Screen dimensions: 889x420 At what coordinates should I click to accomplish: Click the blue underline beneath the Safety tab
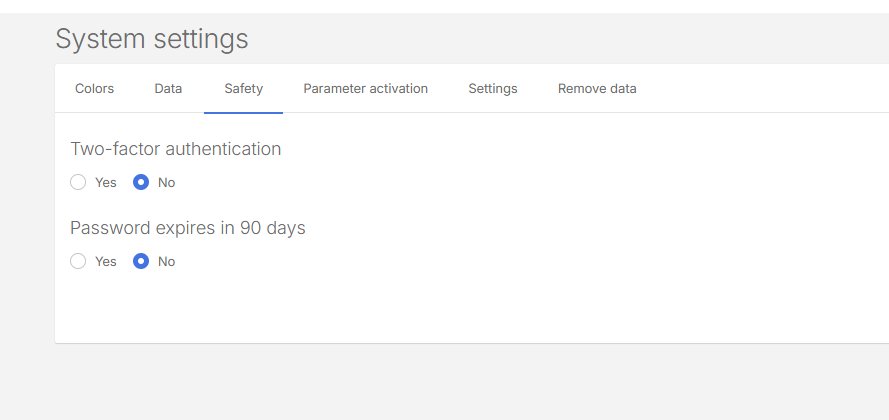click(243, 112)
